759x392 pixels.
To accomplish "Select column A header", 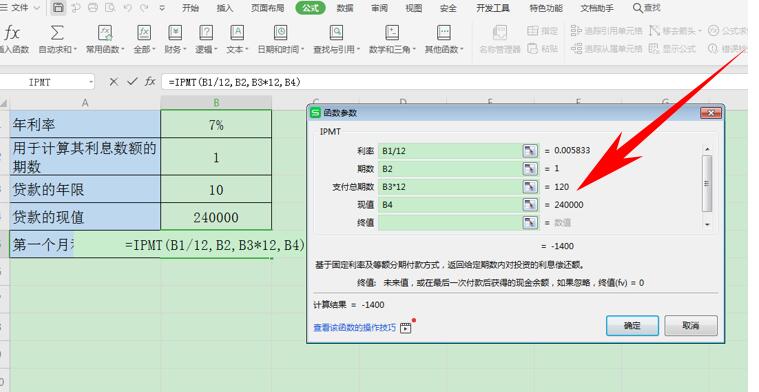I will tap(85, 103).
